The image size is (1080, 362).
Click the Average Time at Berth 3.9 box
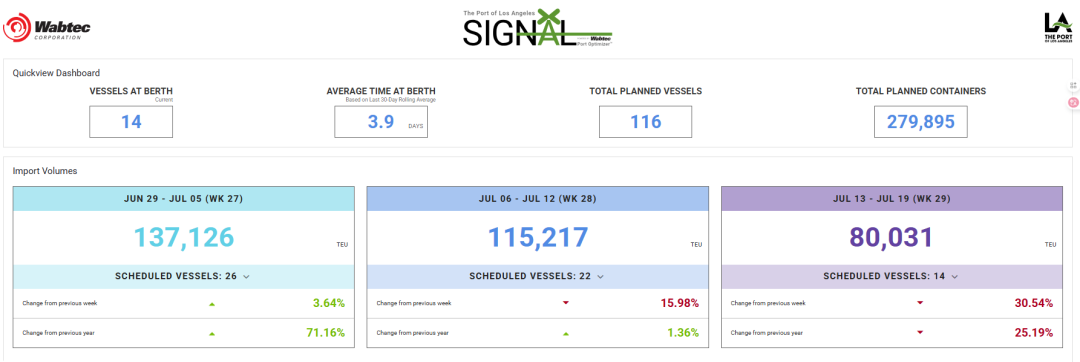pyautogui.click(x=381, y=123)
